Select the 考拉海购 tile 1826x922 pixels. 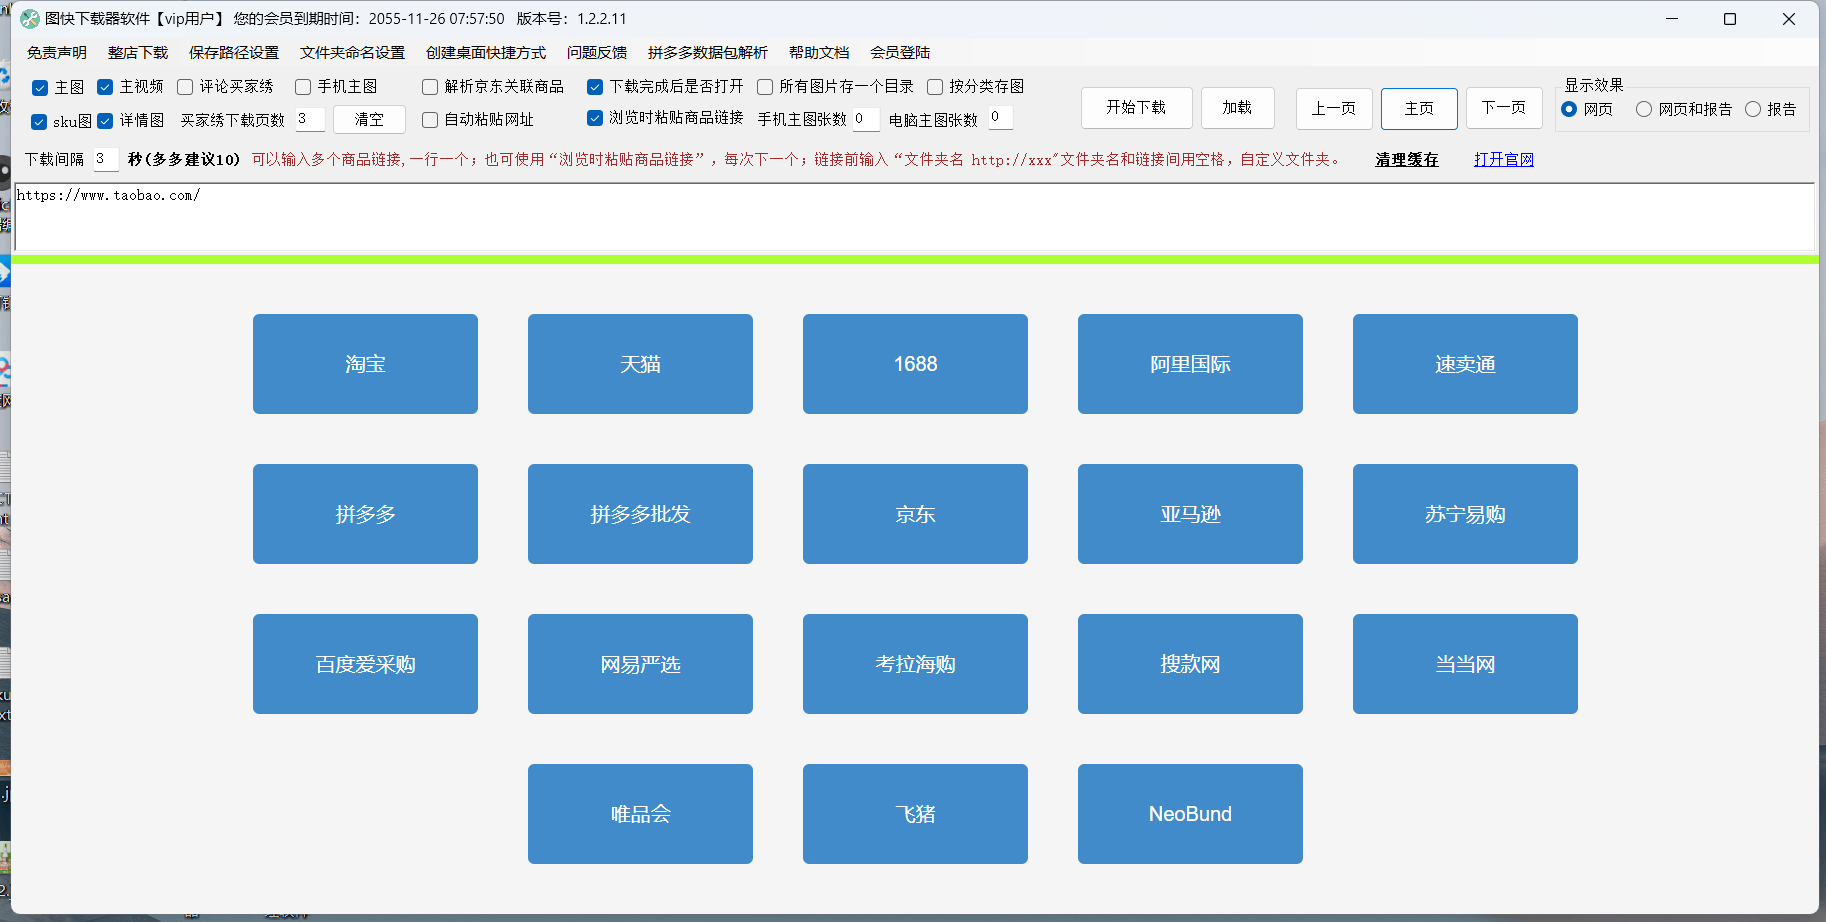click(x=915, y=664)
